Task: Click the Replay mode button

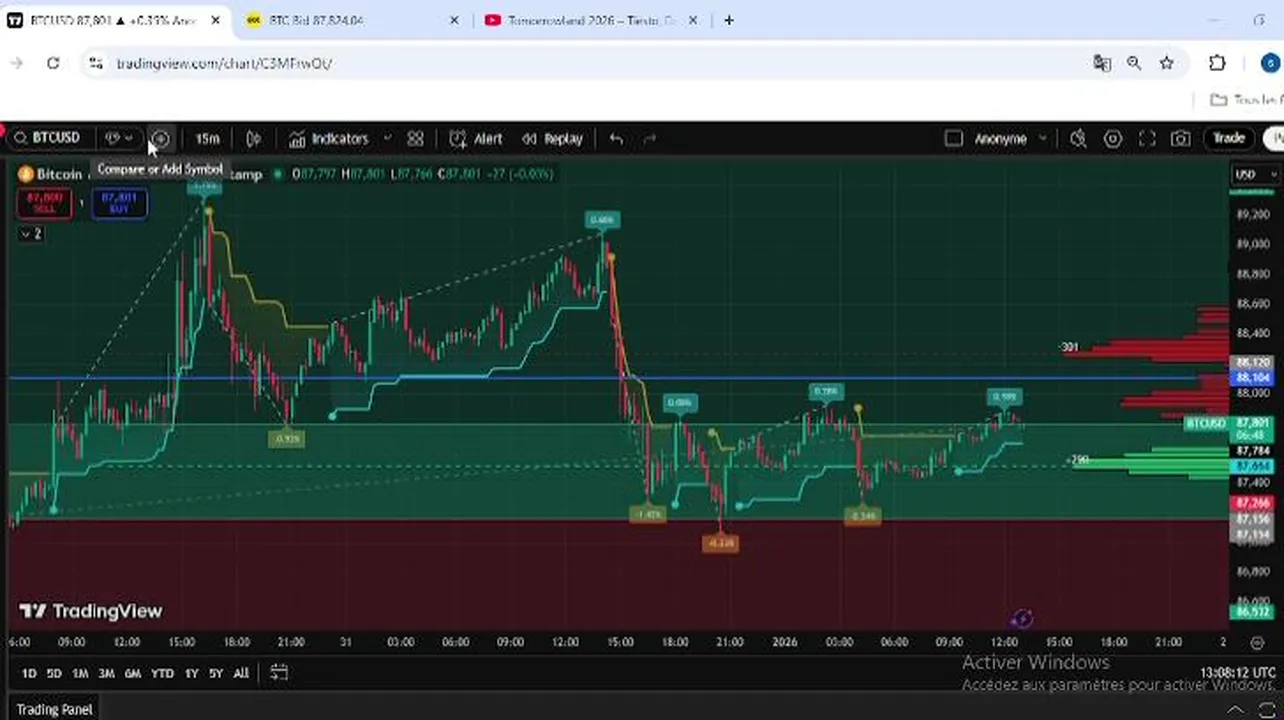Action: [552, 139]
